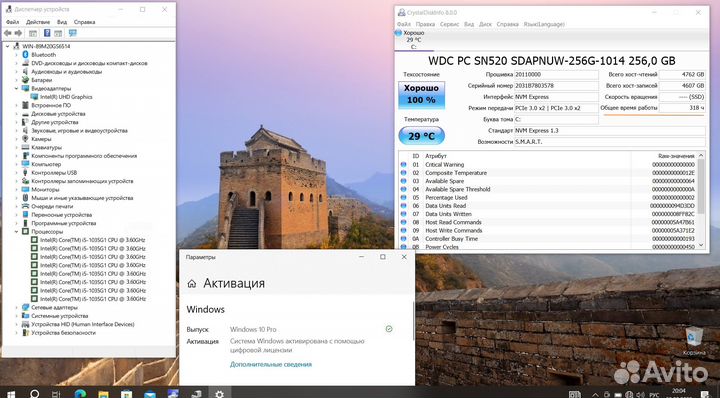This screenshot has width=720, height=398.
Task: Click the blue status circle of Critical Warning row
Action: 404,164
